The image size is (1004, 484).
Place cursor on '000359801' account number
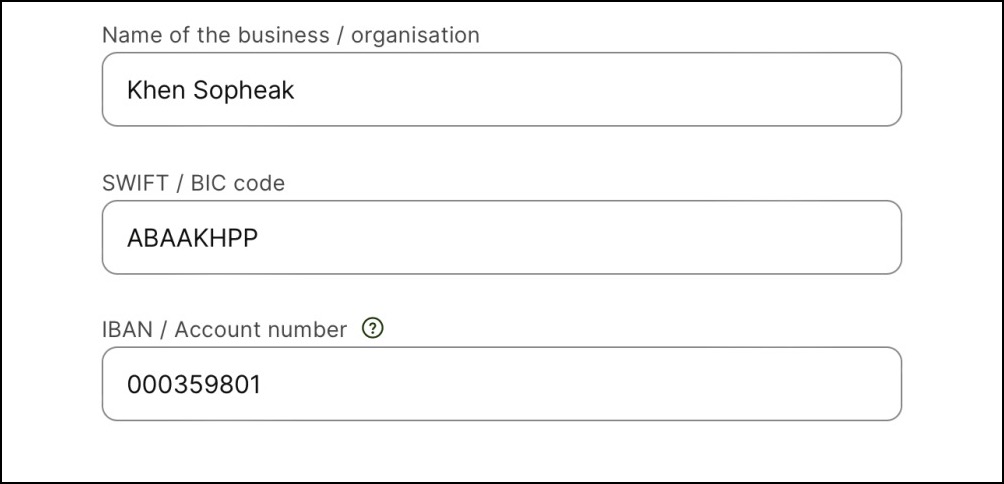[x=193, y=385]
